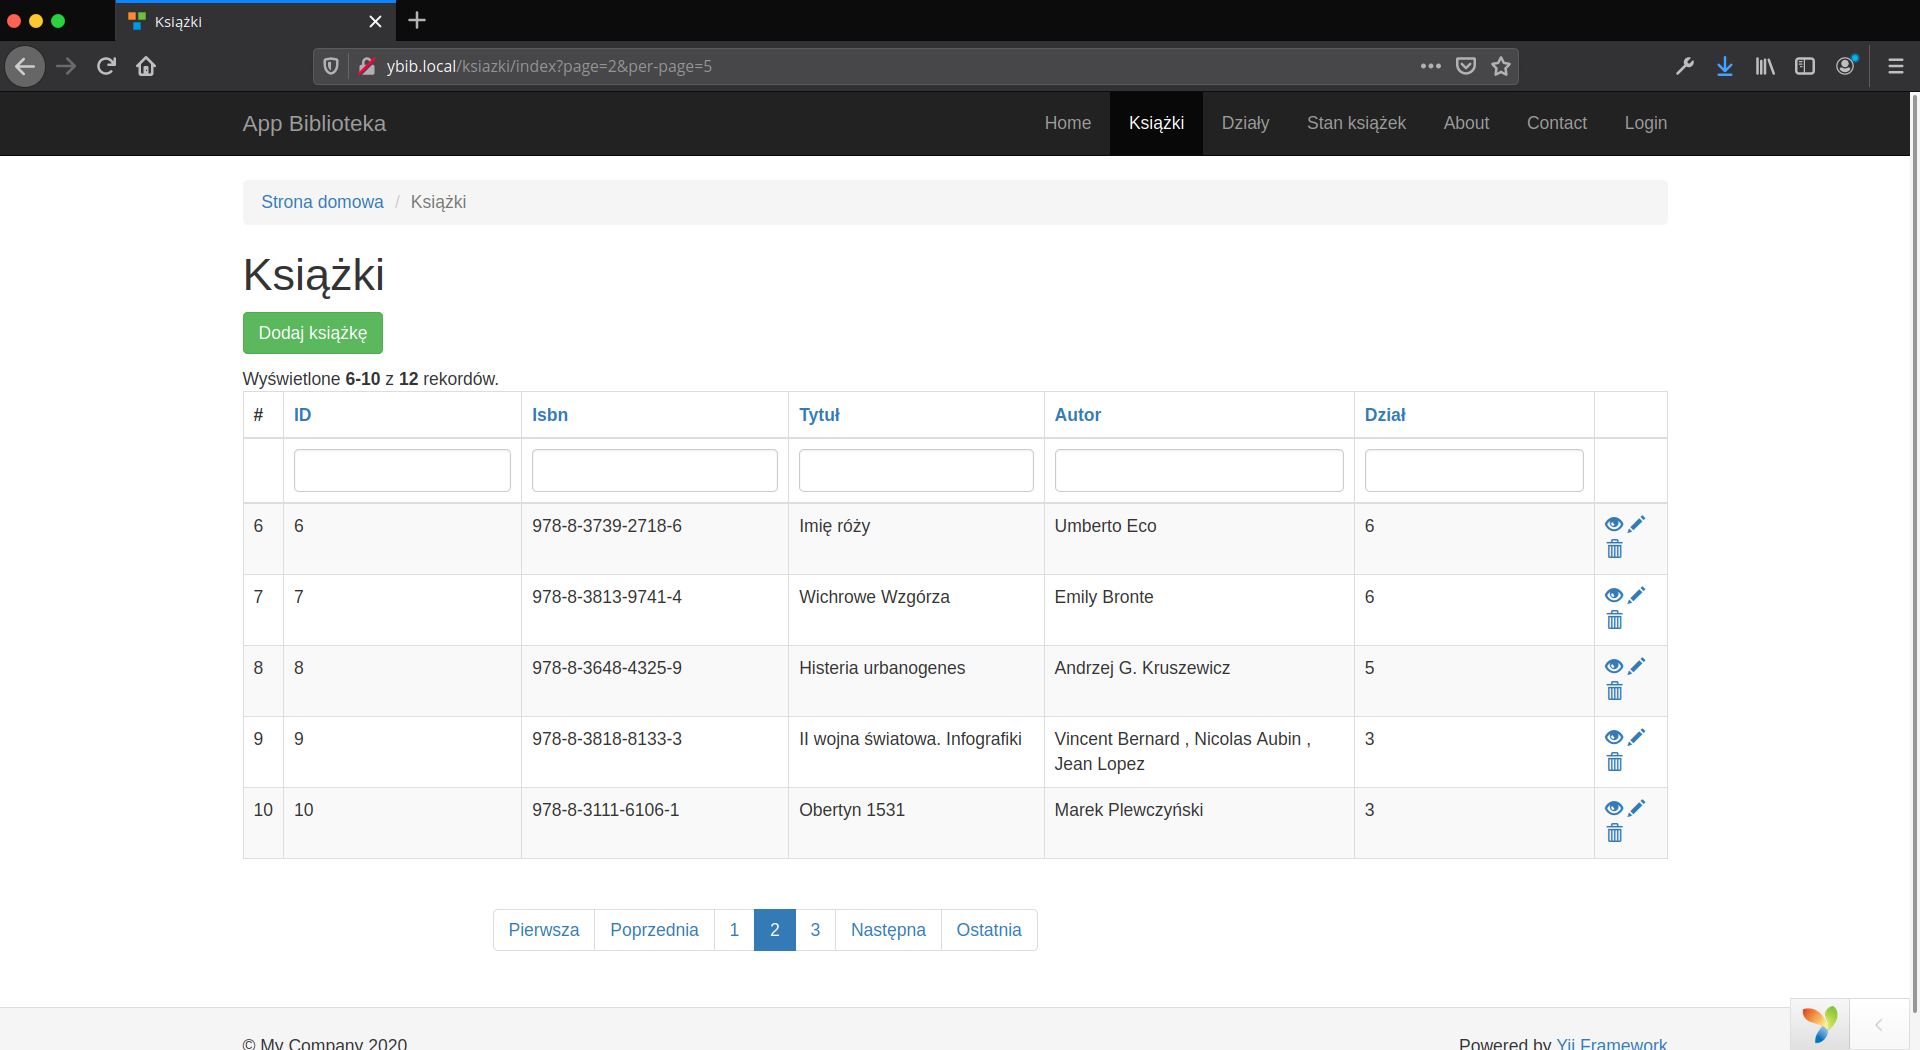The image size is (1920, 1050).
Task: Open a new browser tab
Action: pyautogui.click(x=417, y=20)
